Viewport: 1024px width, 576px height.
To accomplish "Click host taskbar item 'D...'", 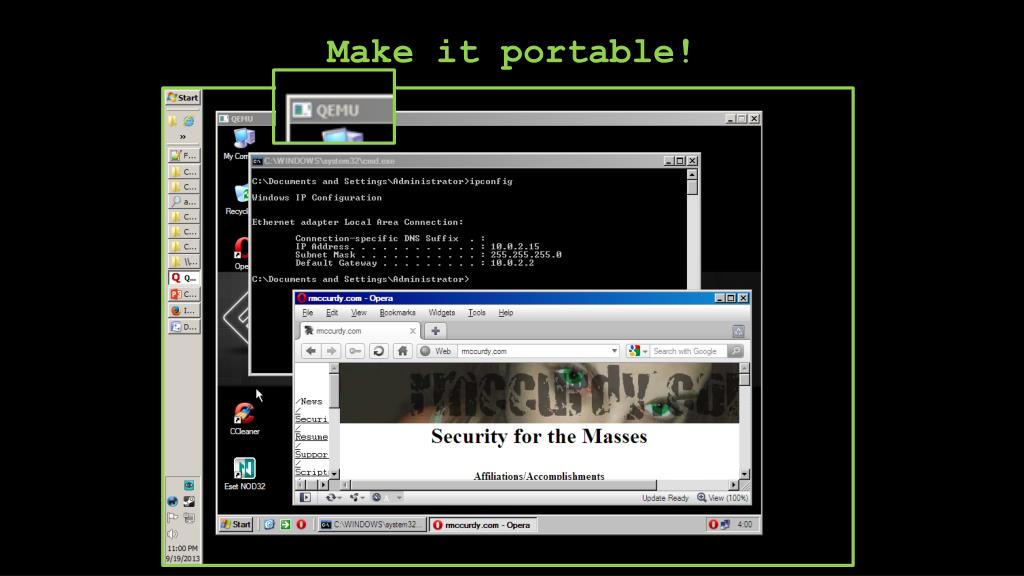I will pos(184,327).
